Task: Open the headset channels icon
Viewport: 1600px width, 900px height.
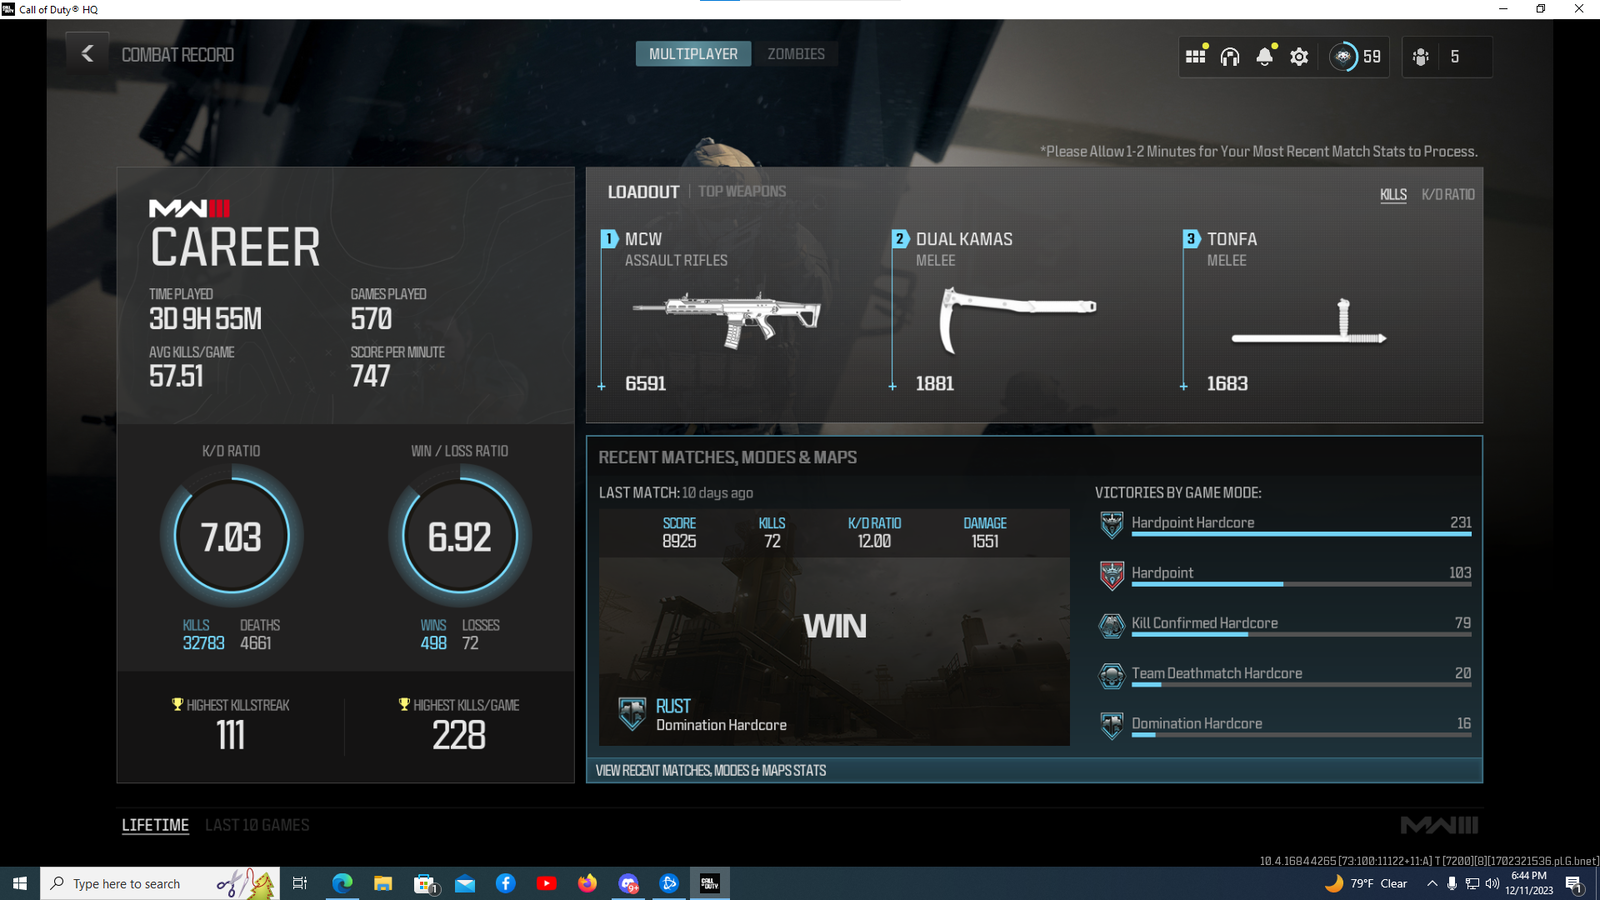Action: tap(1230, 57)
